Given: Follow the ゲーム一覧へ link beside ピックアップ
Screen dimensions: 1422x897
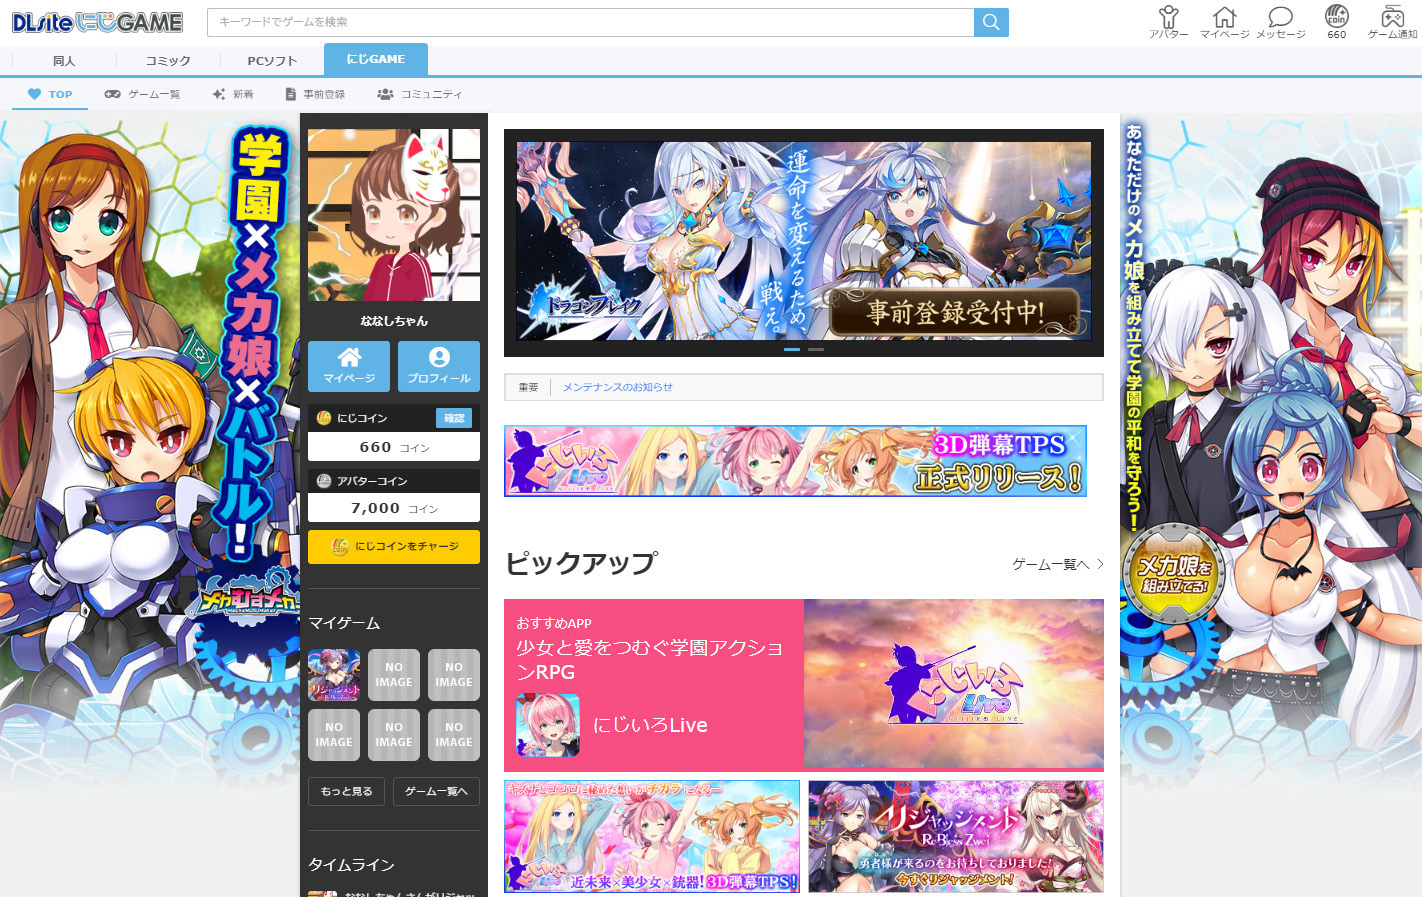Looking at the screenshot, I should pyautogui.click(x=1058, y=564).
